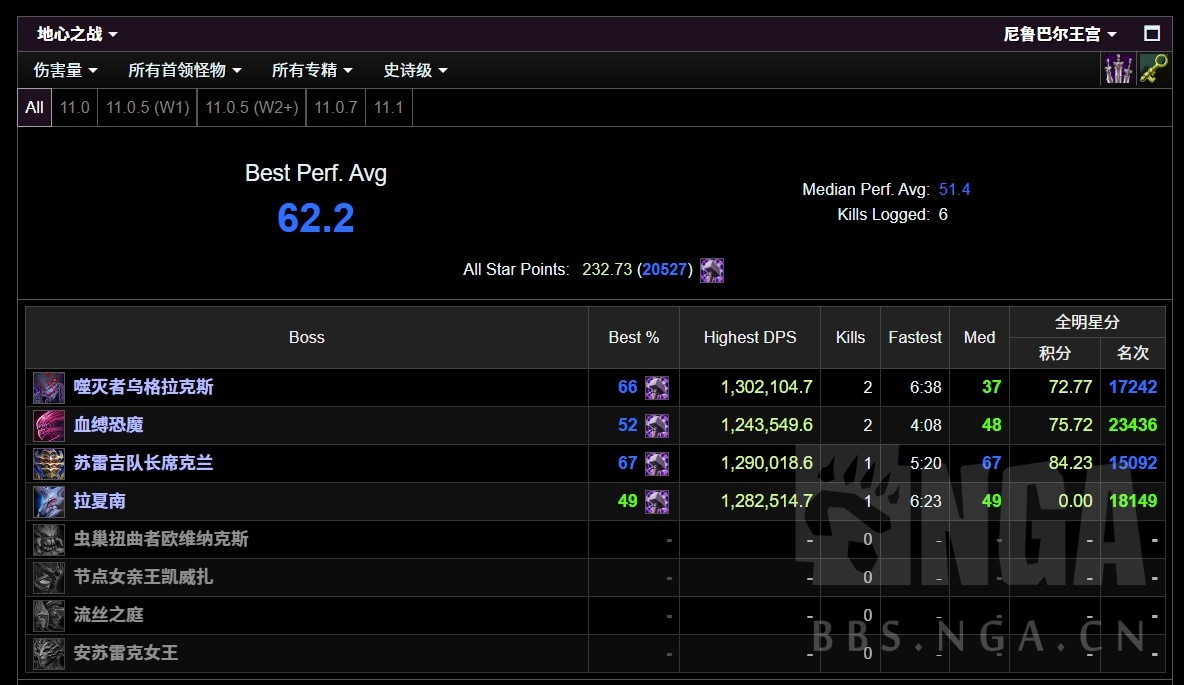Click the spec icon beside Best % 66
Viewport: 1184px width, 685px height.
tap(657, 387)
